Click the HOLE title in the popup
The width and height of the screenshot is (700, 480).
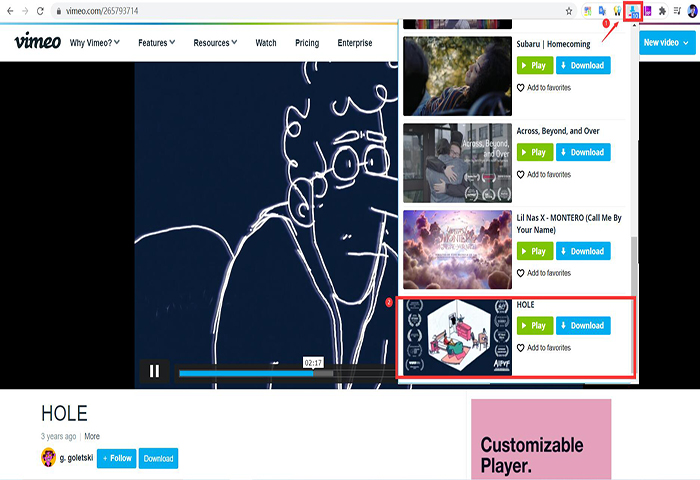click(x=525, y=305)
